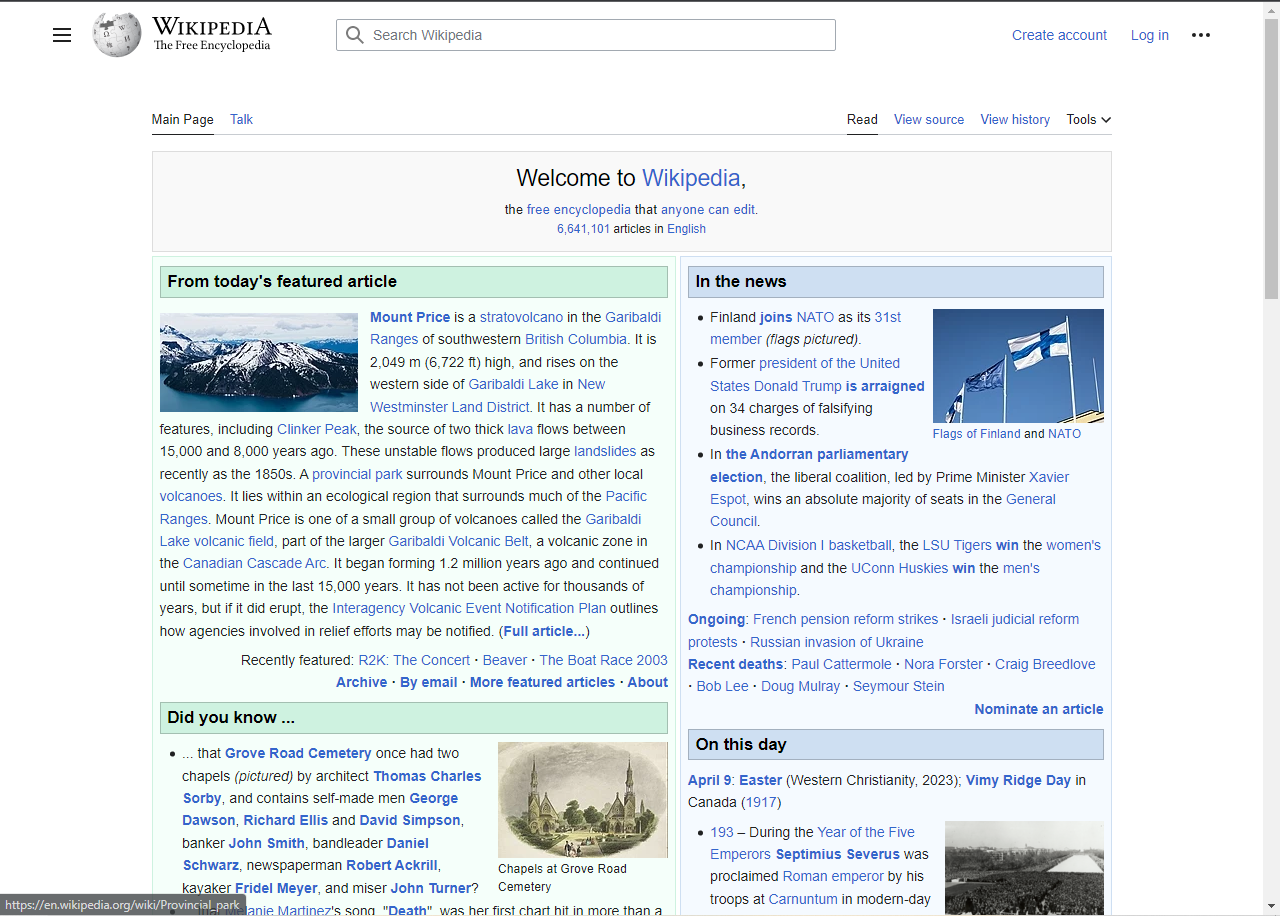Open the Read tab
The width and height of the screenshot is (1280, 916).
[862, 119]
